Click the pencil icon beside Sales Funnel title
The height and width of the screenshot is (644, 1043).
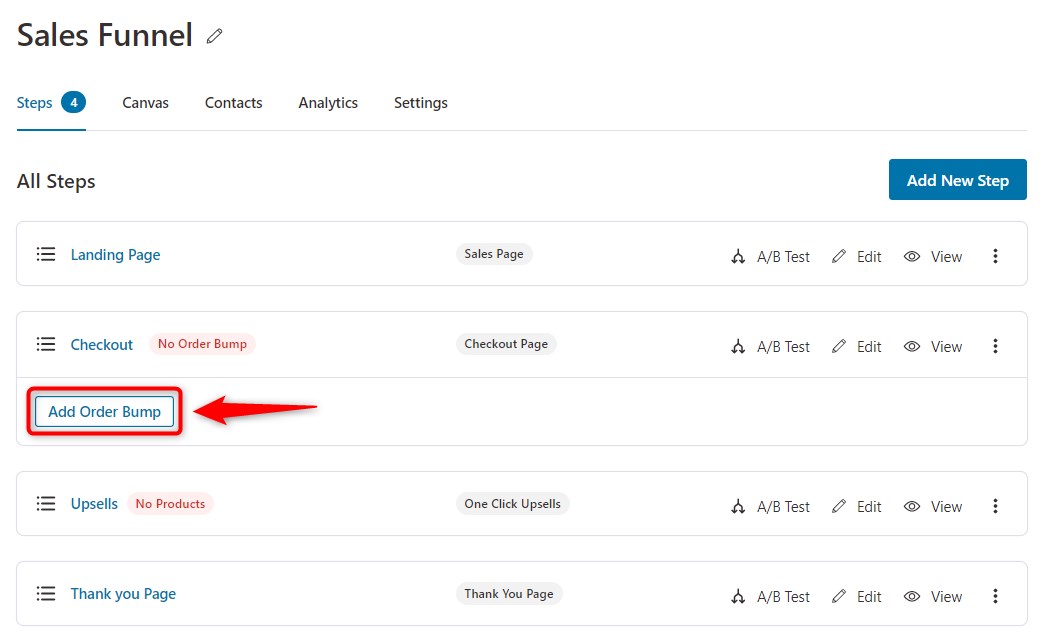pos(213,36)
